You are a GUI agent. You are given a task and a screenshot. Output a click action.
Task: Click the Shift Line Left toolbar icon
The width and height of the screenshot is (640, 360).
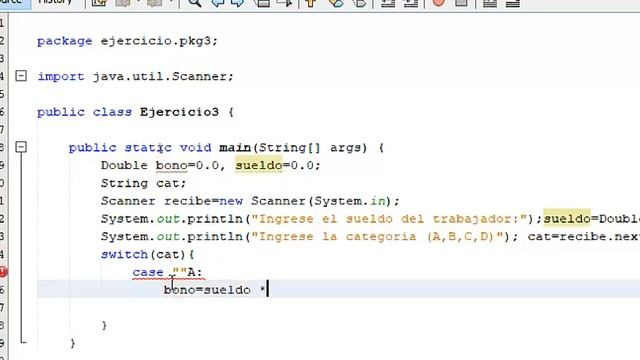click(388, 3)
